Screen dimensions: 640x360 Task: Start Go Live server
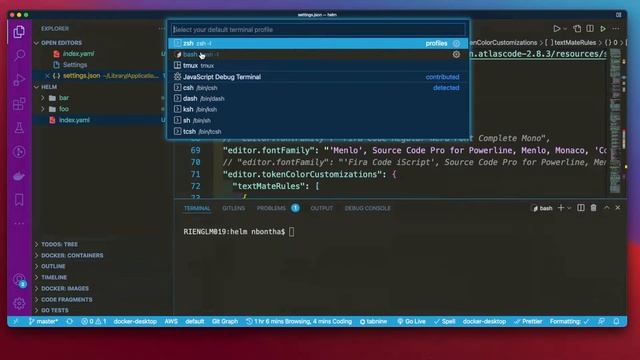pyautogui.click(x=411, y=321)
